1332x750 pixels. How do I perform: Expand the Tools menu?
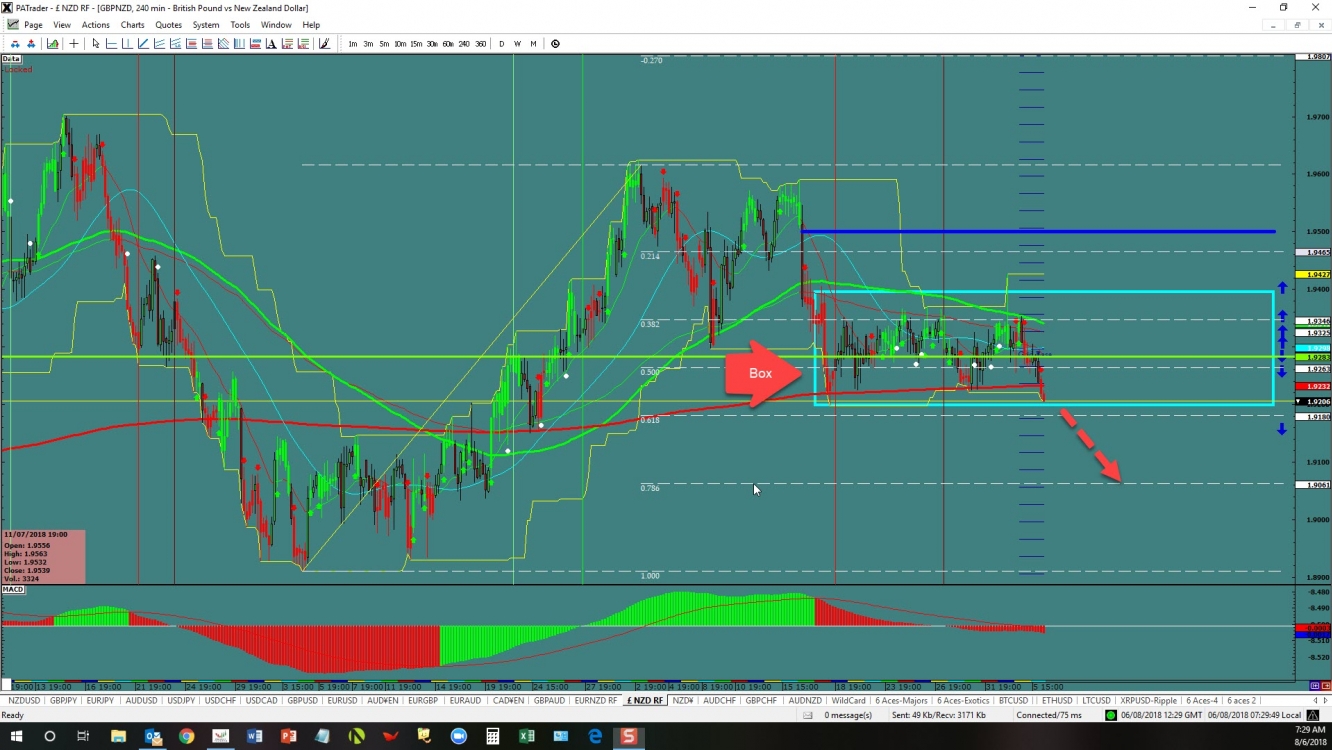(x=240, y=25)
